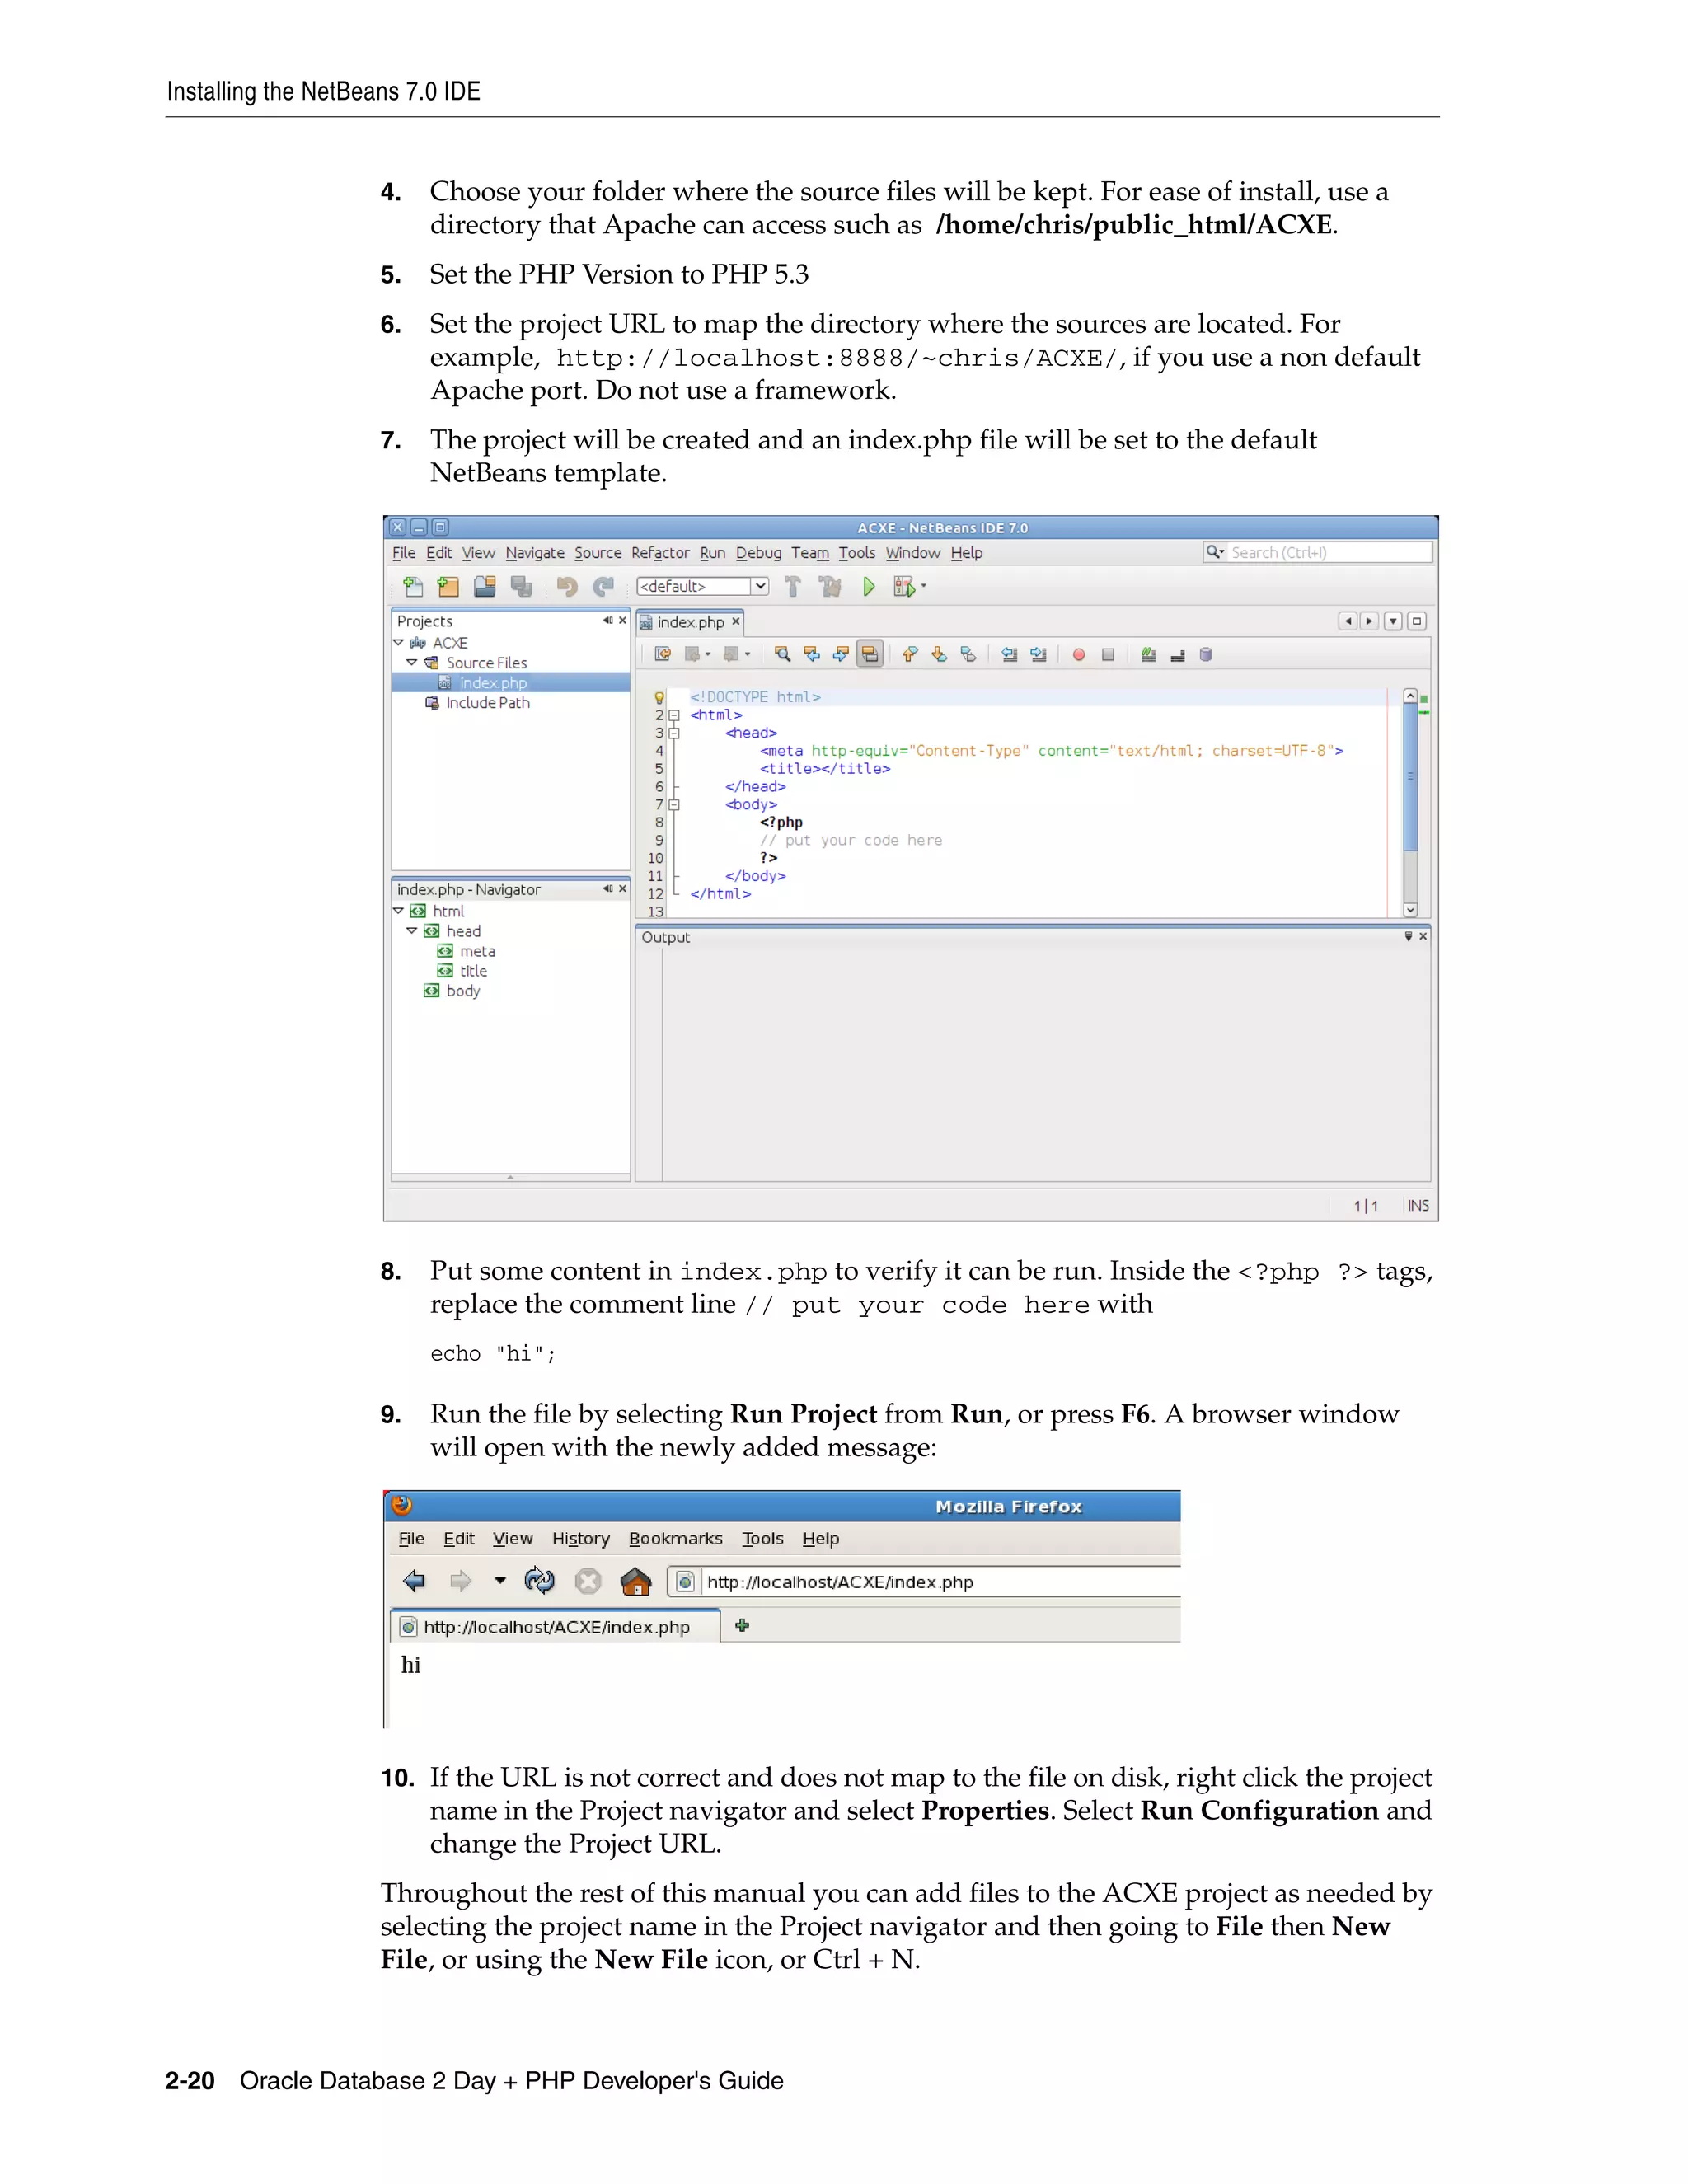Stop macro recording with the square icon

(x=1108, y=655)
